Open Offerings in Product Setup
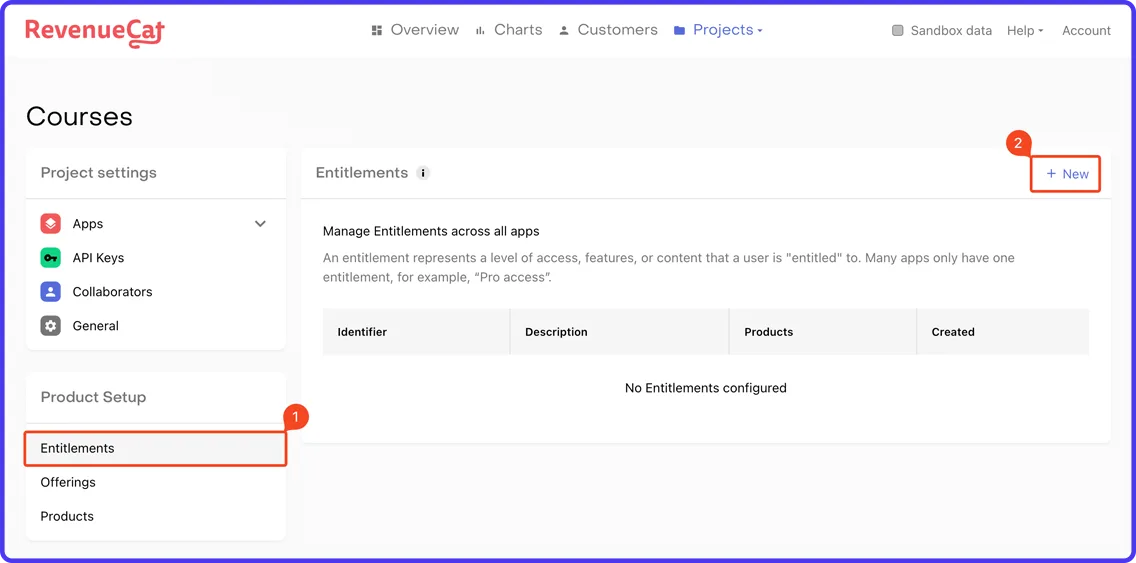Screen dimensions: 1136x563 pos(68,482)
